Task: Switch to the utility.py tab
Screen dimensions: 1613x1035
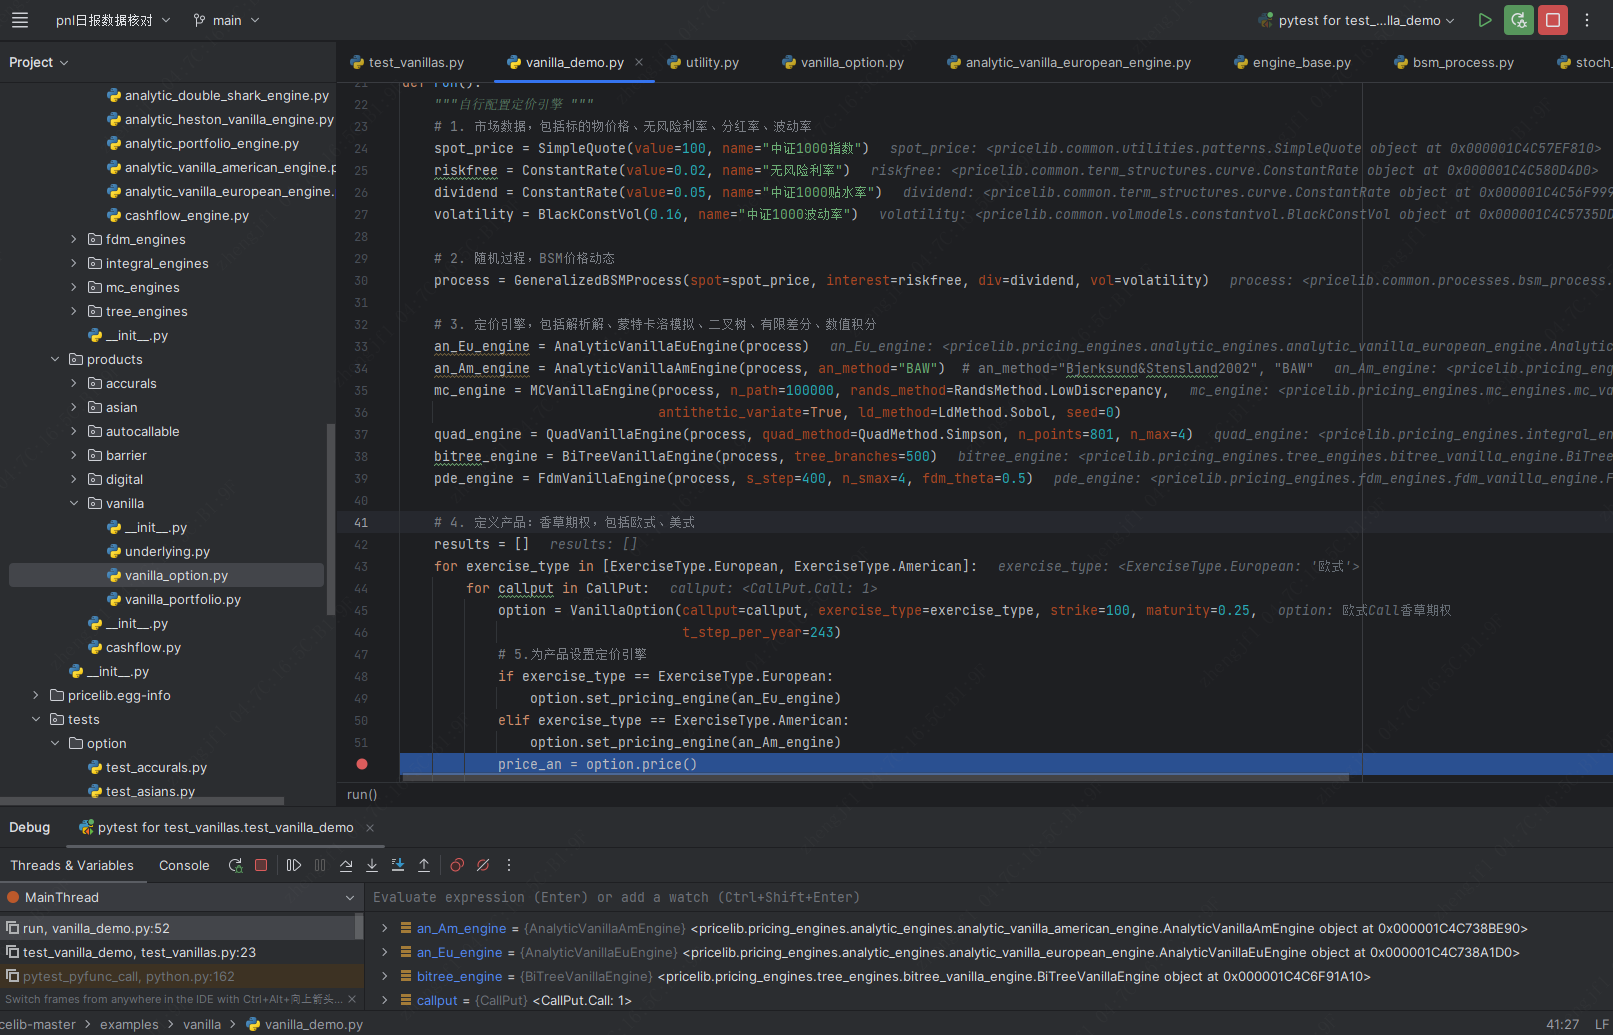Action: (704, 62)
